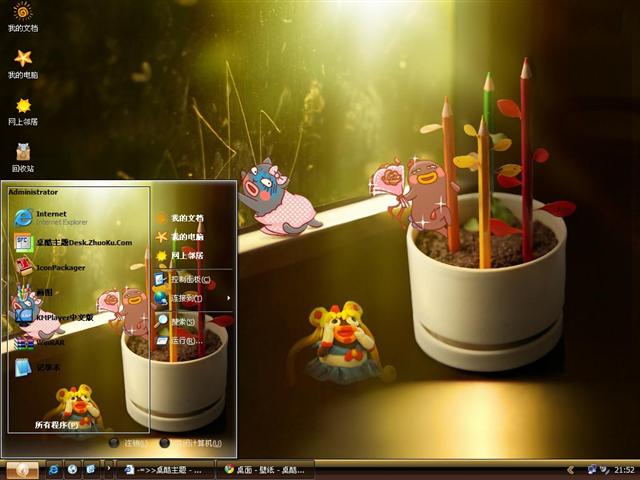Image resolution: width=640 pixels, height=480 pixels.
Task: Click 注销(L) log off button
Action: point(128,443)
